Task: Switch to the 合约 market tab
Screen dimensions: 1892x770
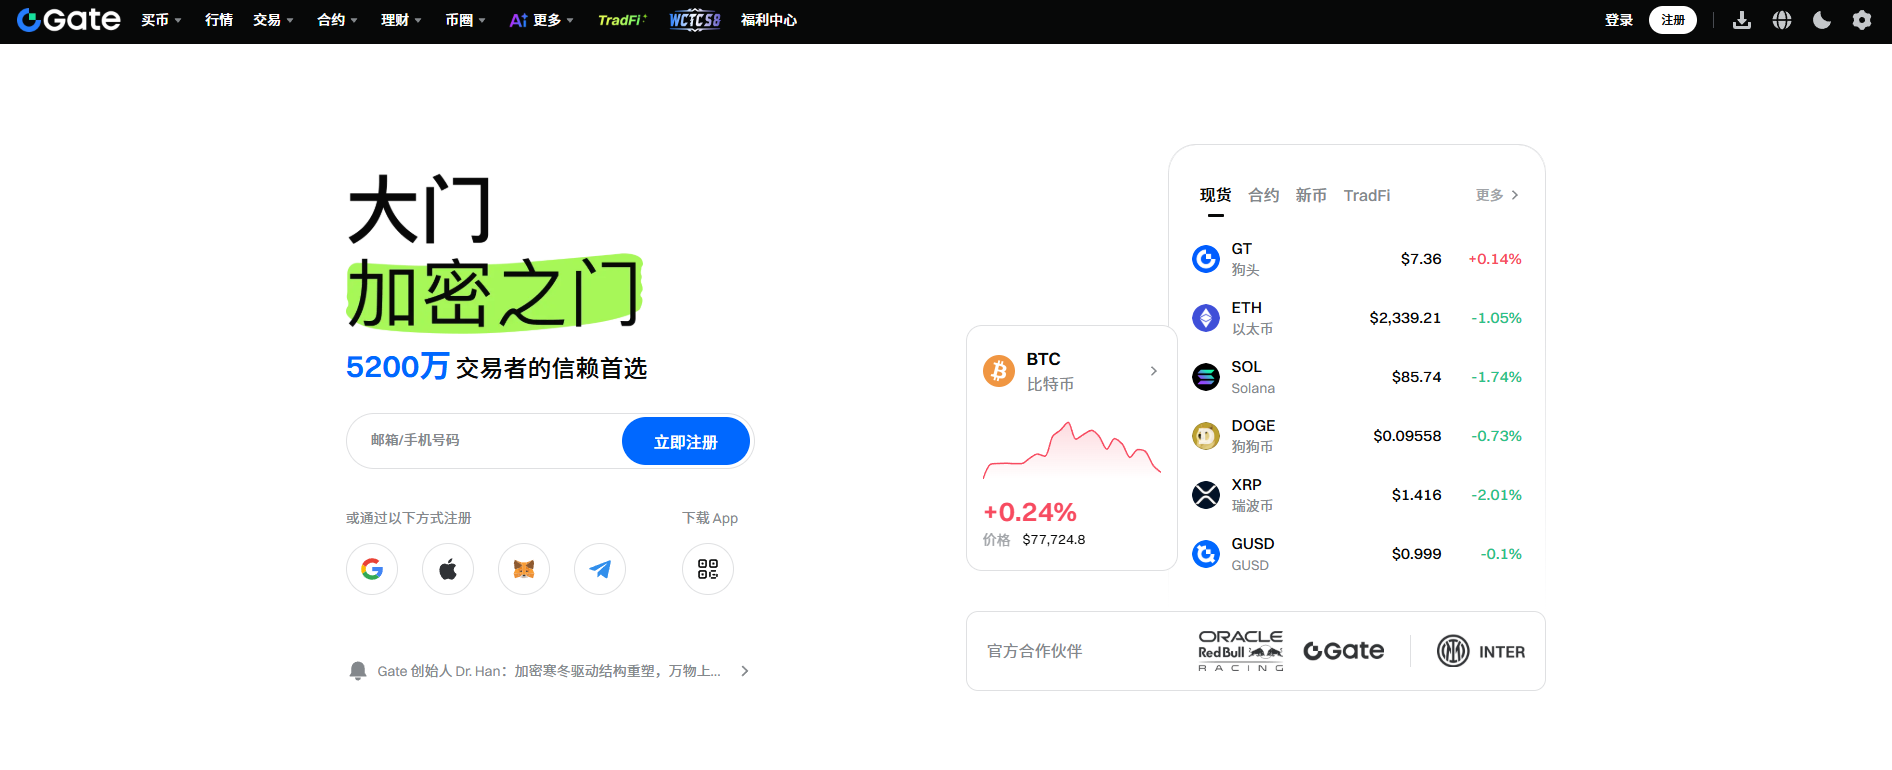Action: click(x=1264, y=195)
